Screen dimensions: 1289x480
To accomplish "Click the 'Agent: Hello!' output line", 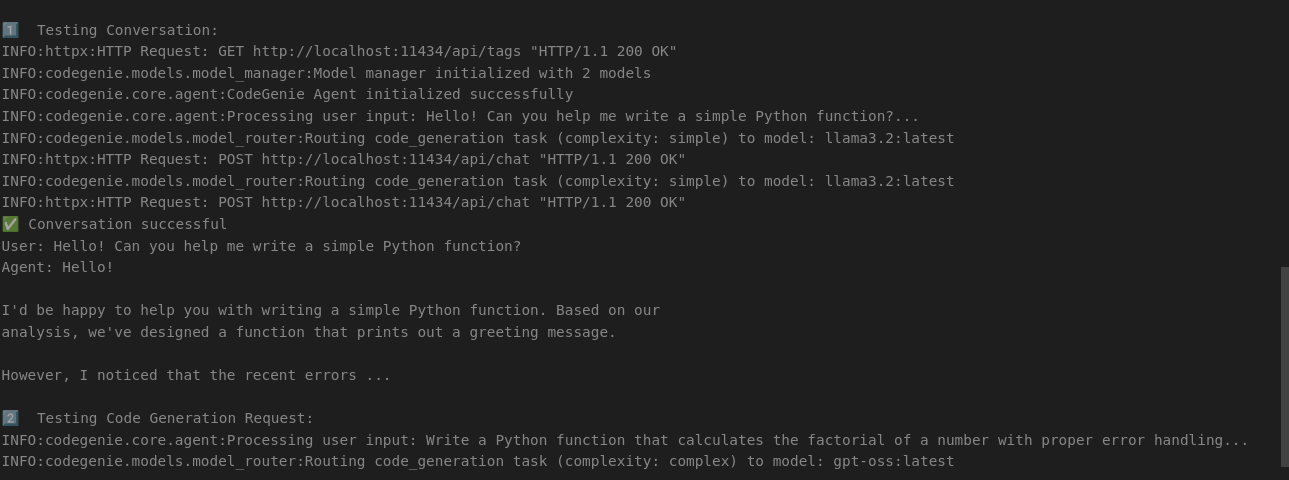I will pyautogui.click(x=58, y=267).
